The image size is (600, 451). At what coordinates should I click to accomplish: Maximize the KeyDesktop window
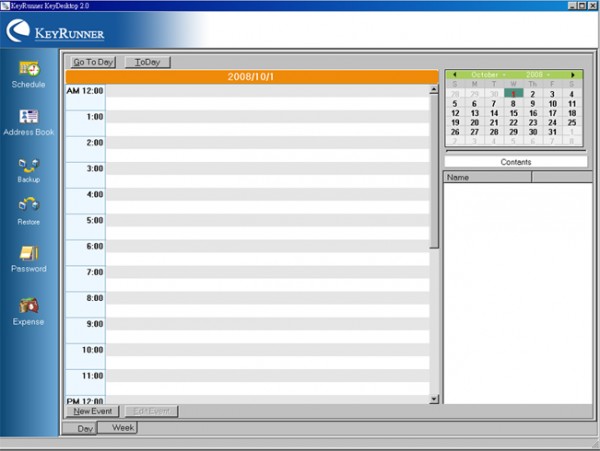[x=582, y=5]
